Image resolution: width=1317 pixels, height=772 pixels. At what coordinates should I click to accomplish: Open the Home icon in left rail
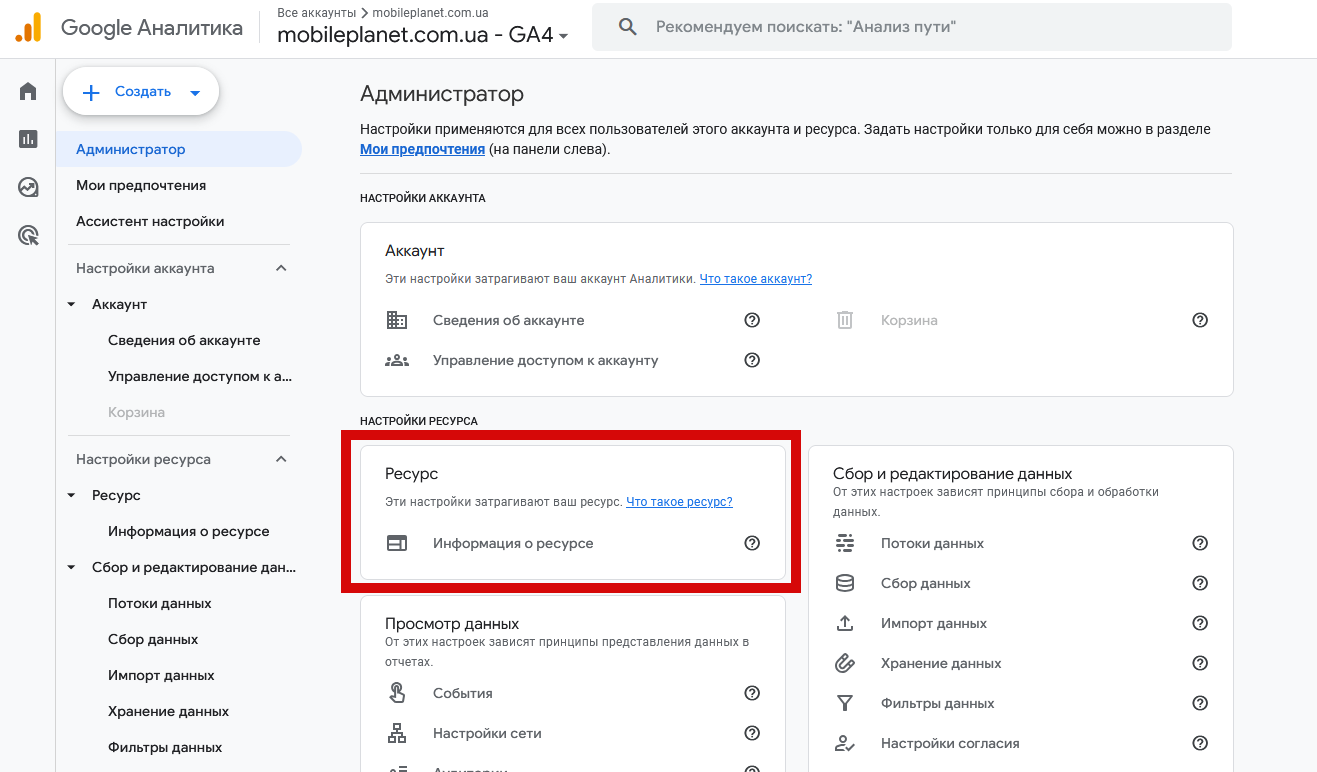(x=28, y=92)
